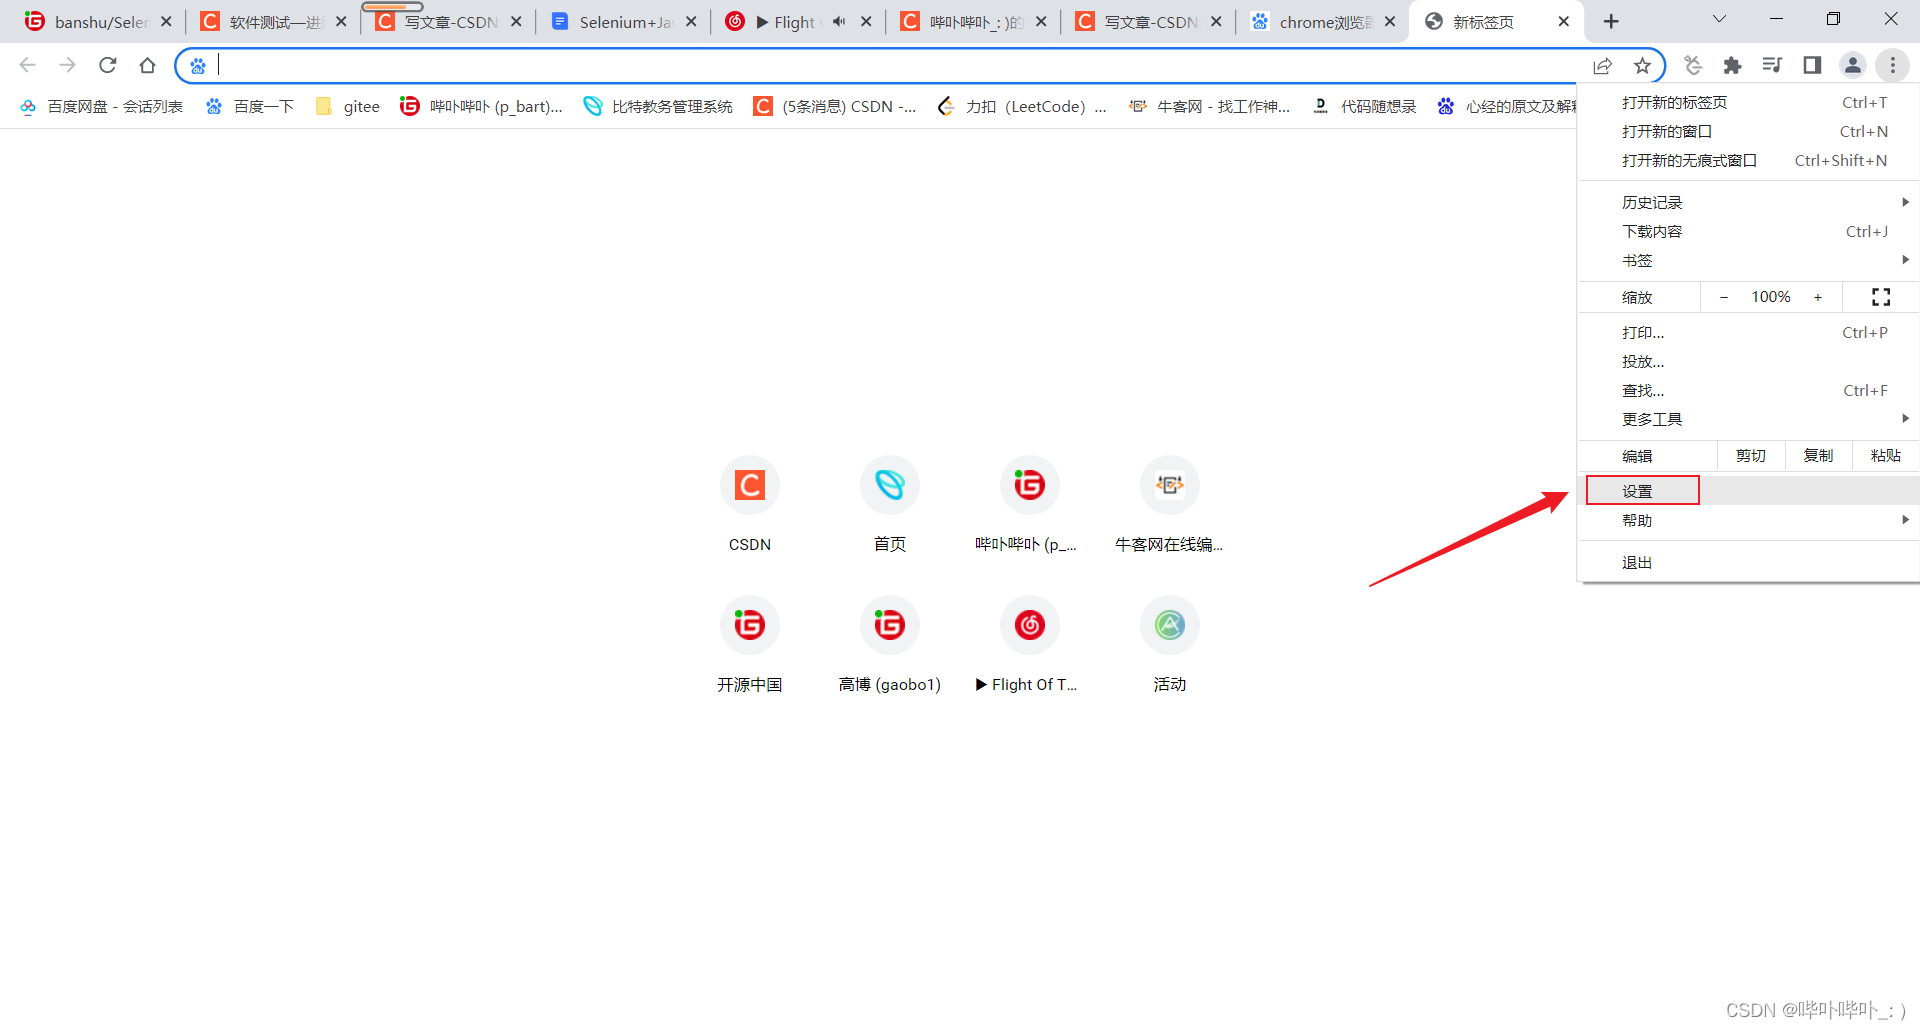This screenshot has width=1920, height=1030.
Task: Open 力扣 (LeetCode) bookmark
Action: pyautogui.click(x=1021, y=106)
